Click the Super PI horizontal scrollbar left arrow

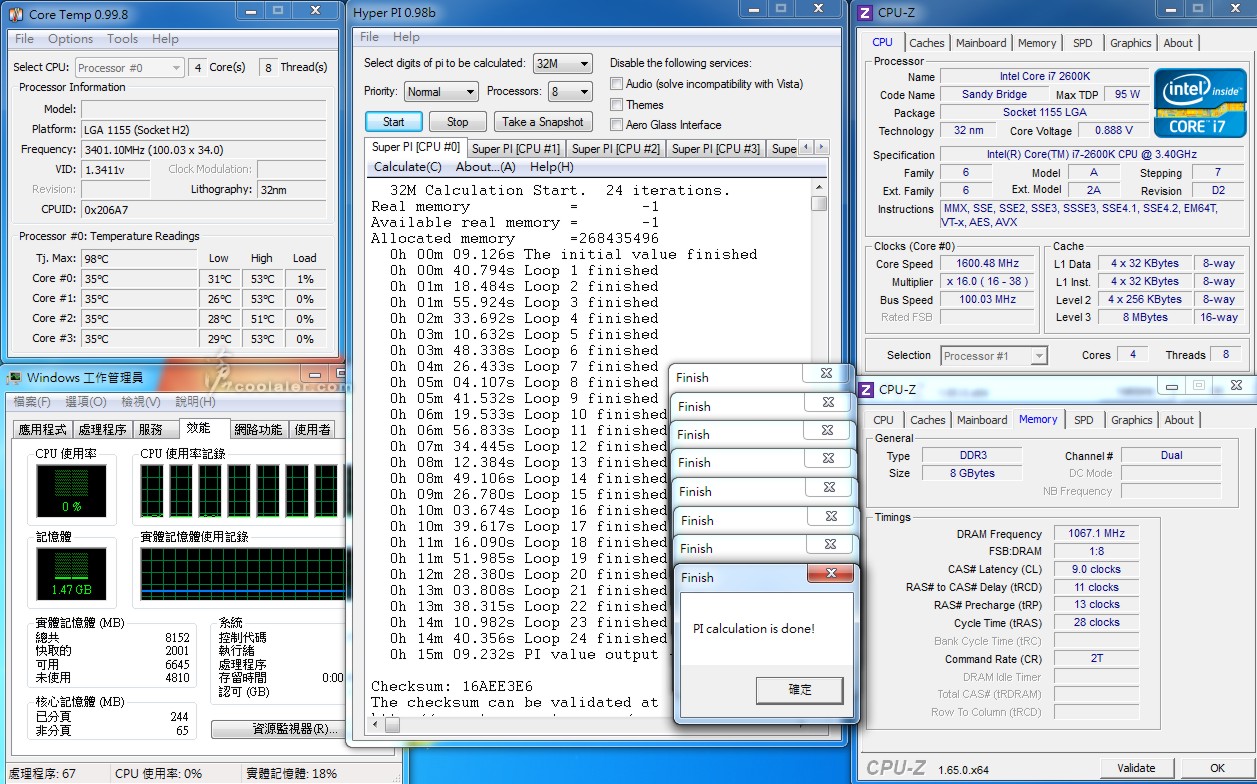point(377,725)
